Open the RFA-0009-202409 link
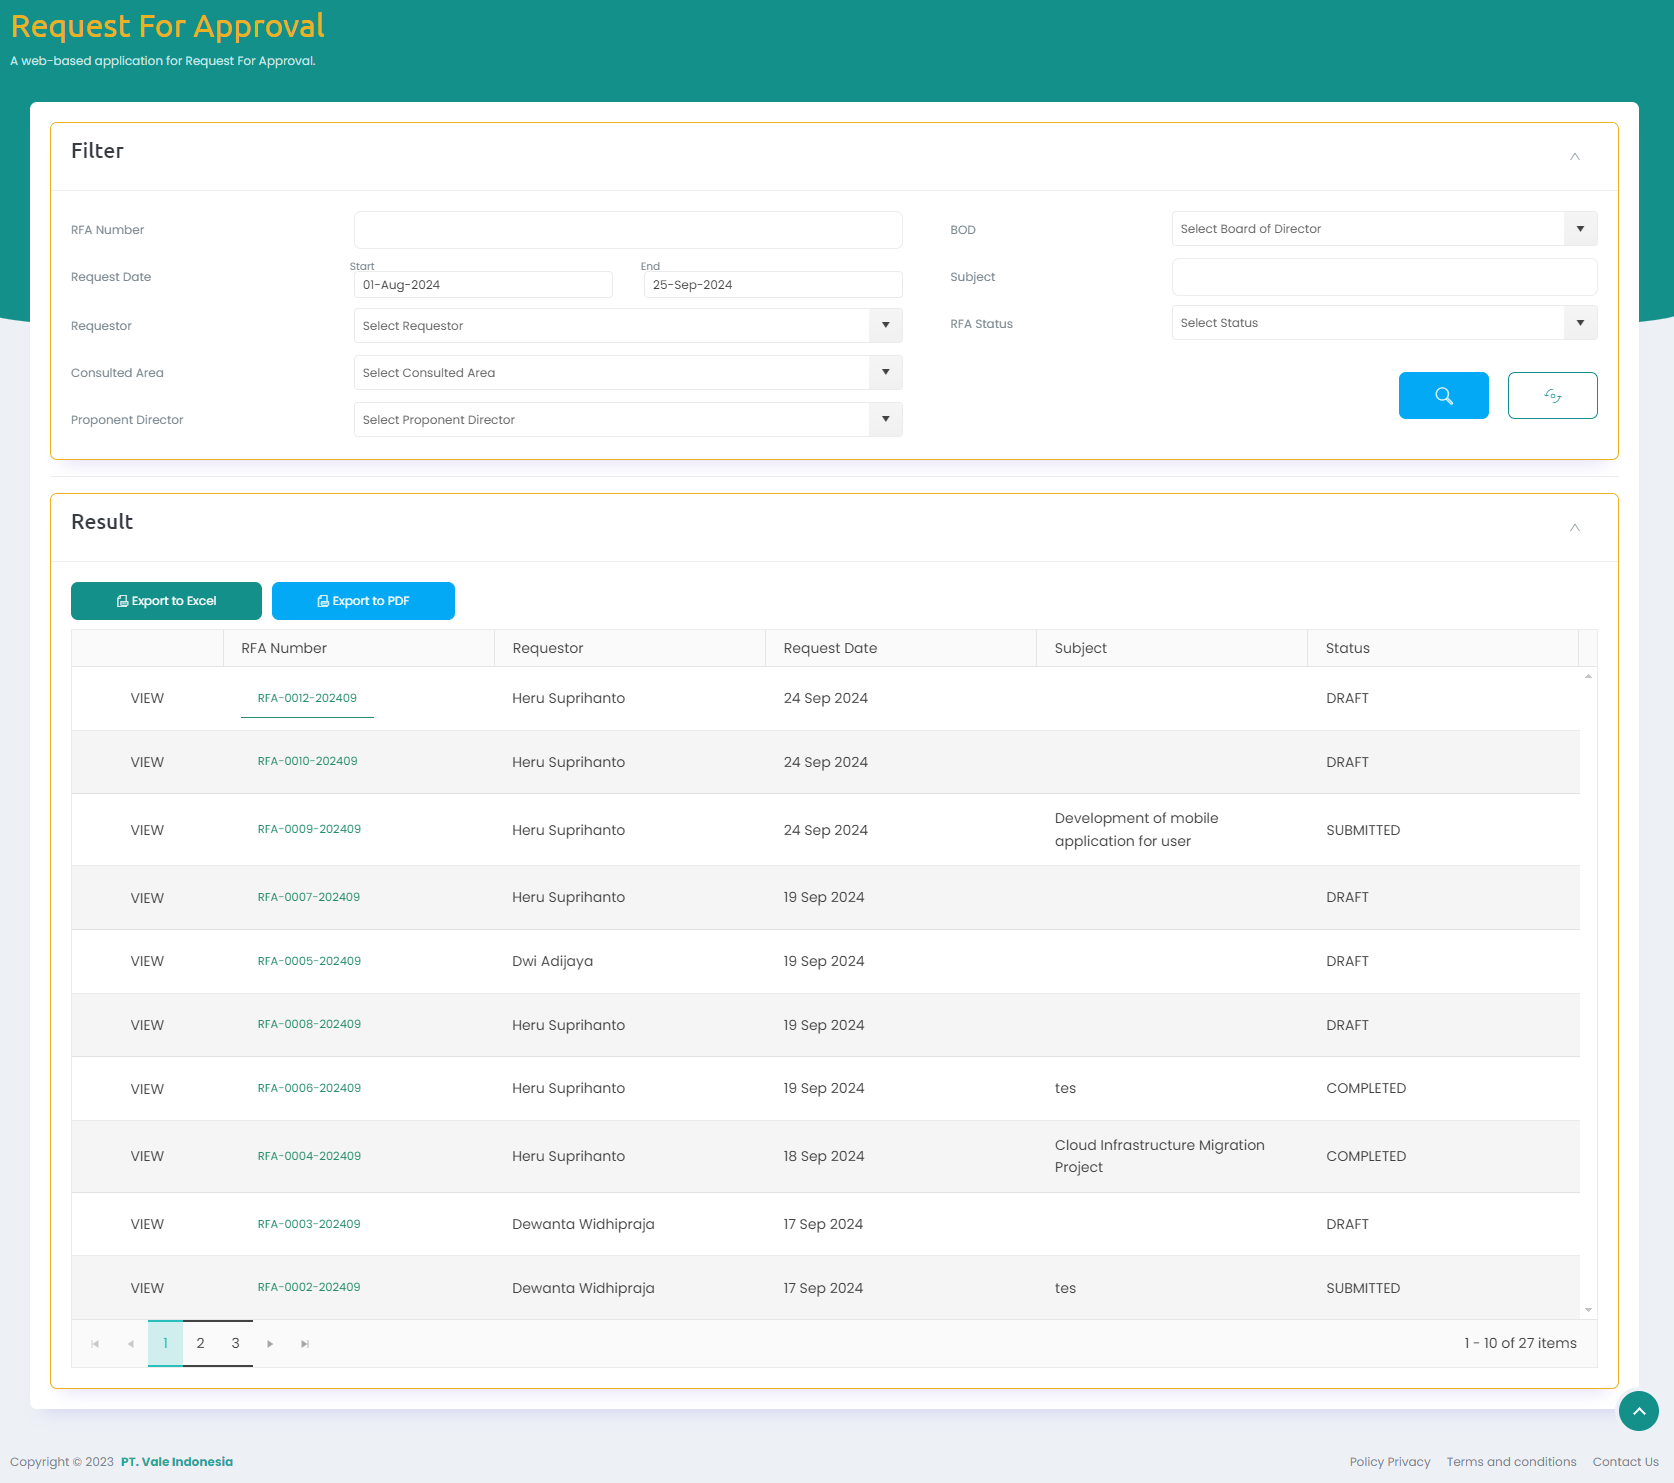1674x1483 pixels. click(309, 829)
